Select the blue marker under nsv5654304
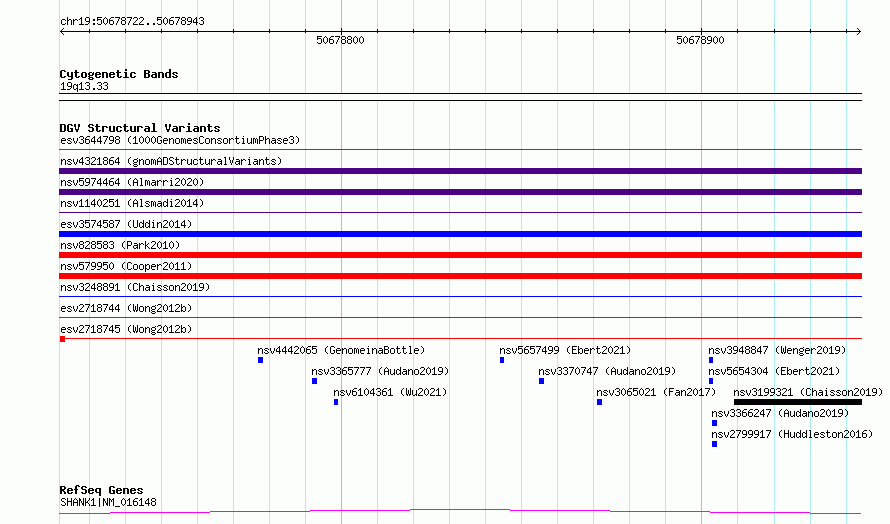890x524 pixels. (711, 381)
